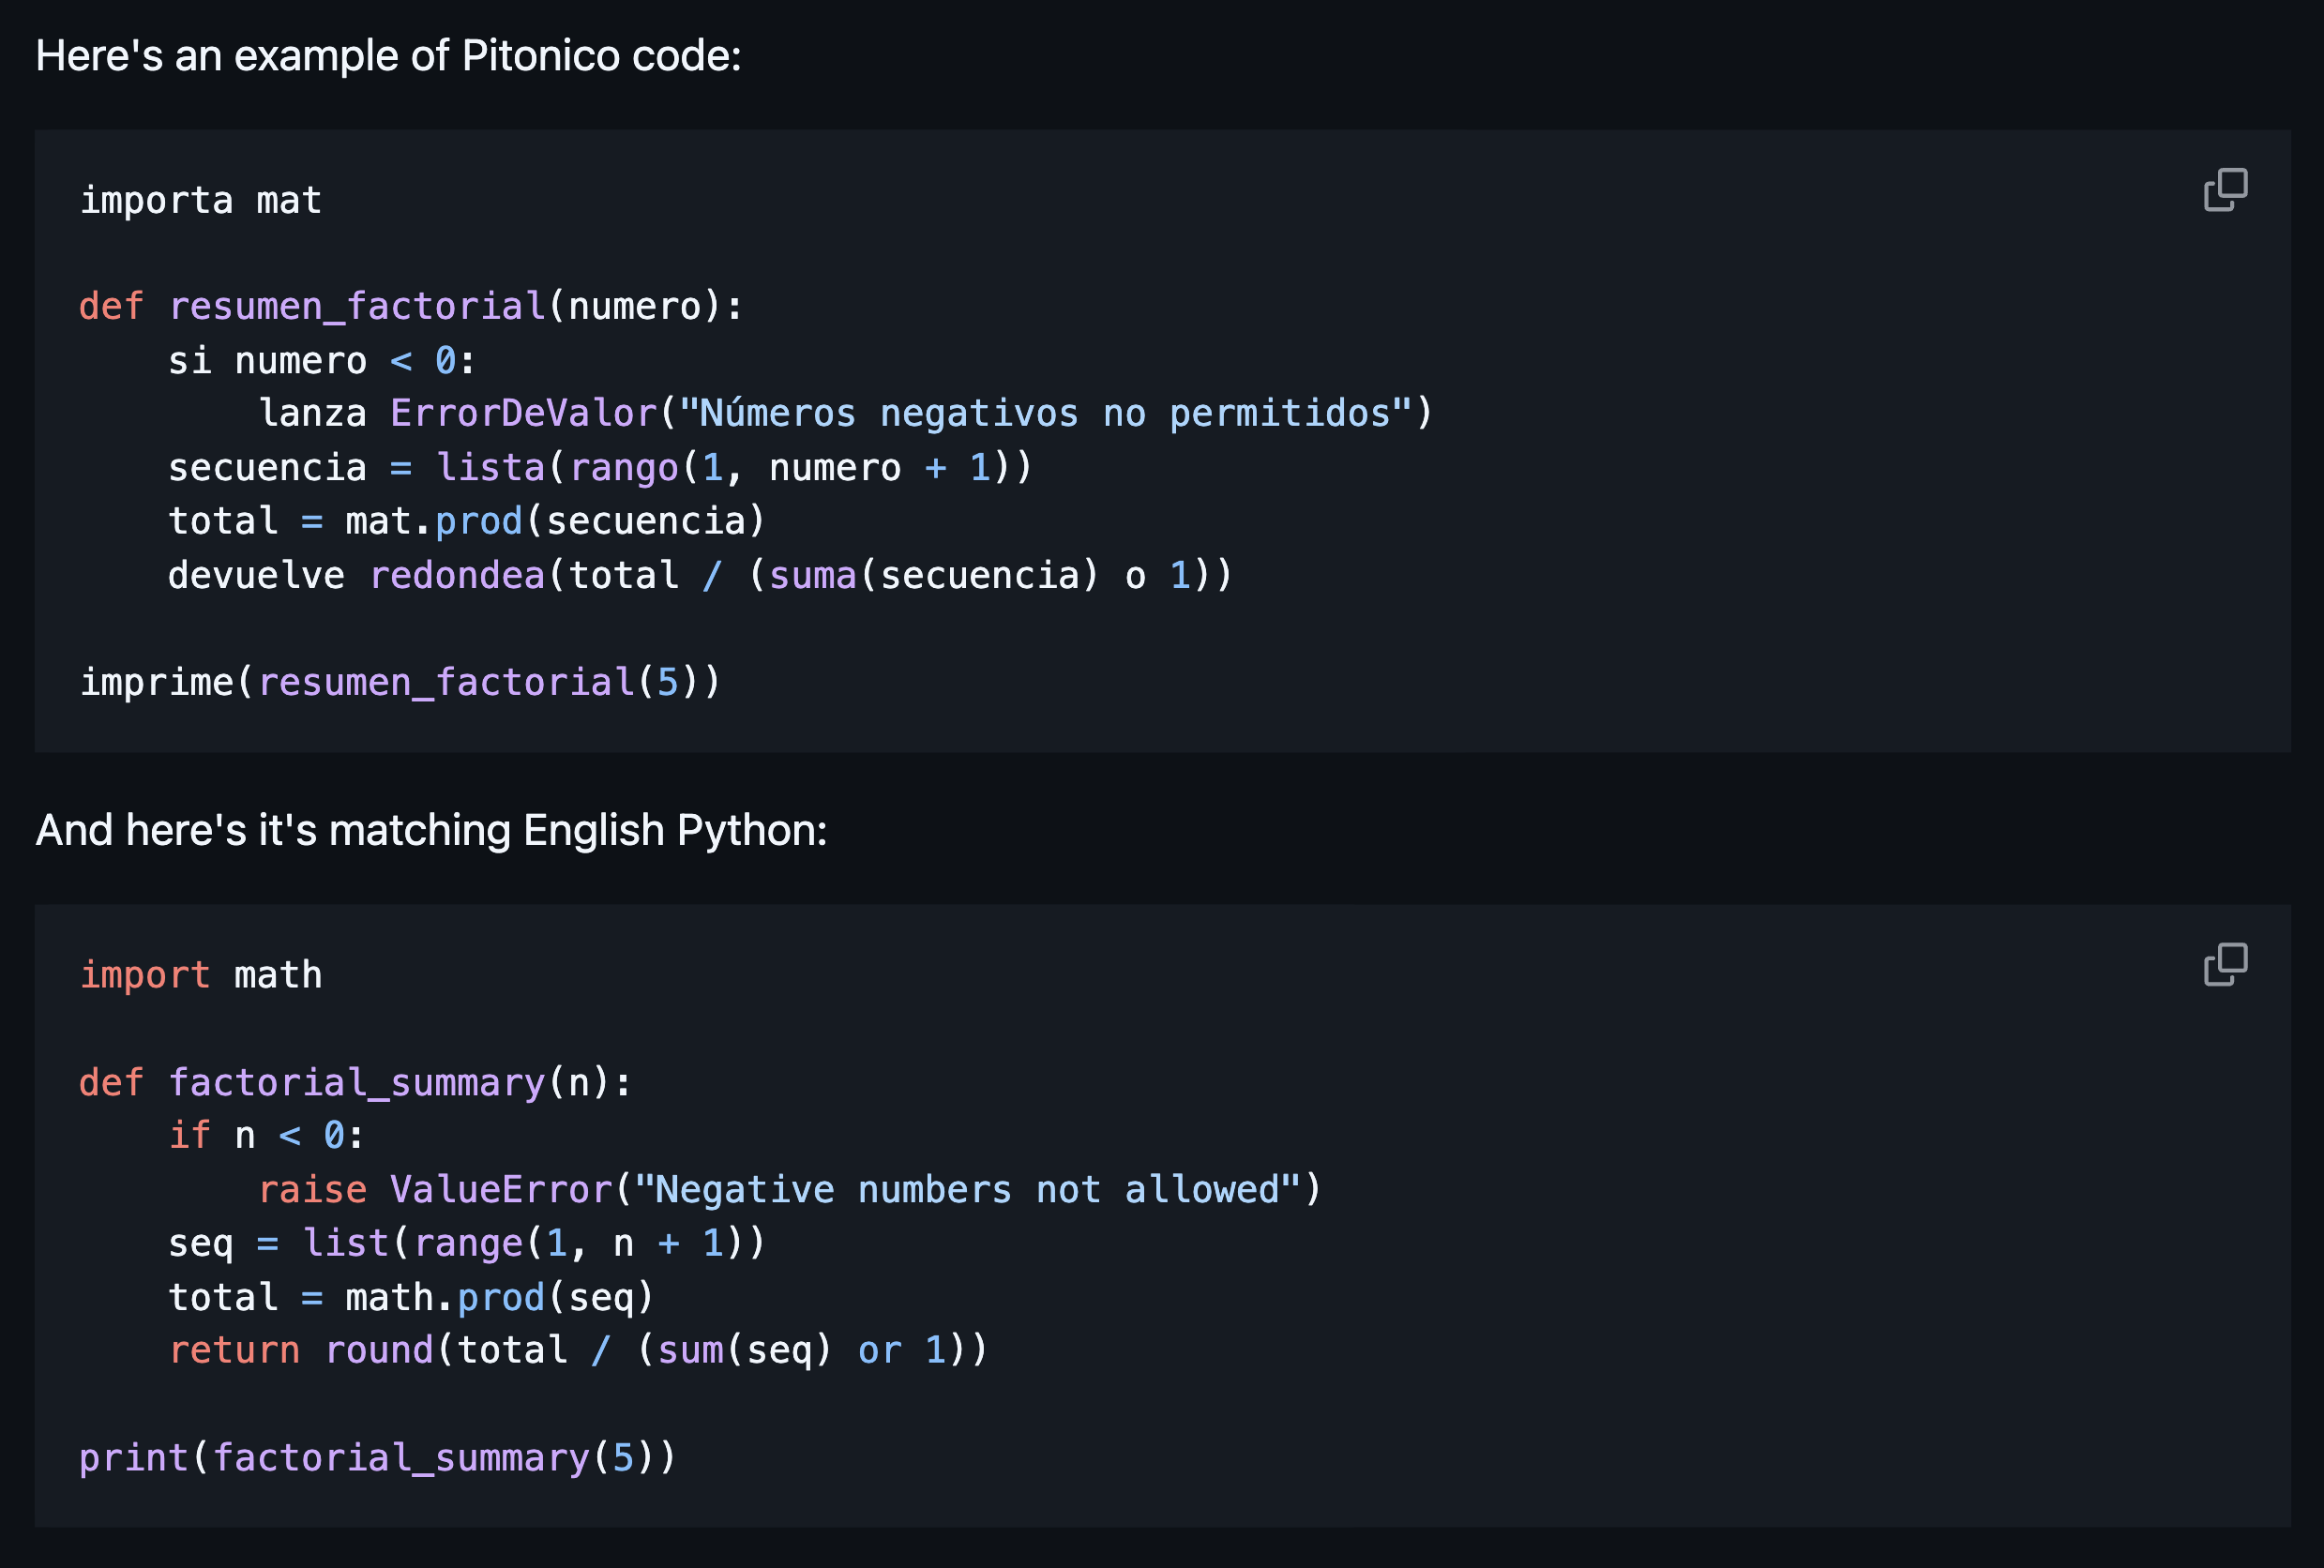The height and width of the screenshot is (1568, 2324).
Task: Click the 'raise' keyword
Action: click(312, 1190)
